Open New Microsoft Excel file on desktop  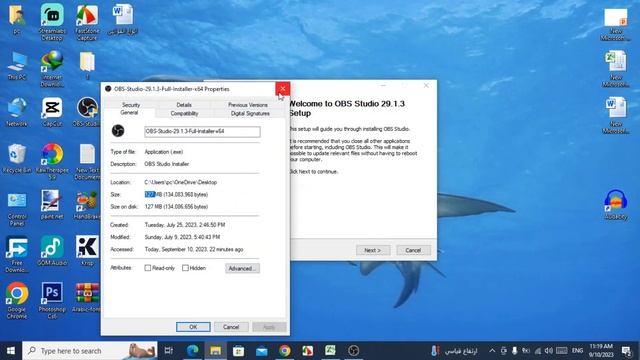click(616, 69)
